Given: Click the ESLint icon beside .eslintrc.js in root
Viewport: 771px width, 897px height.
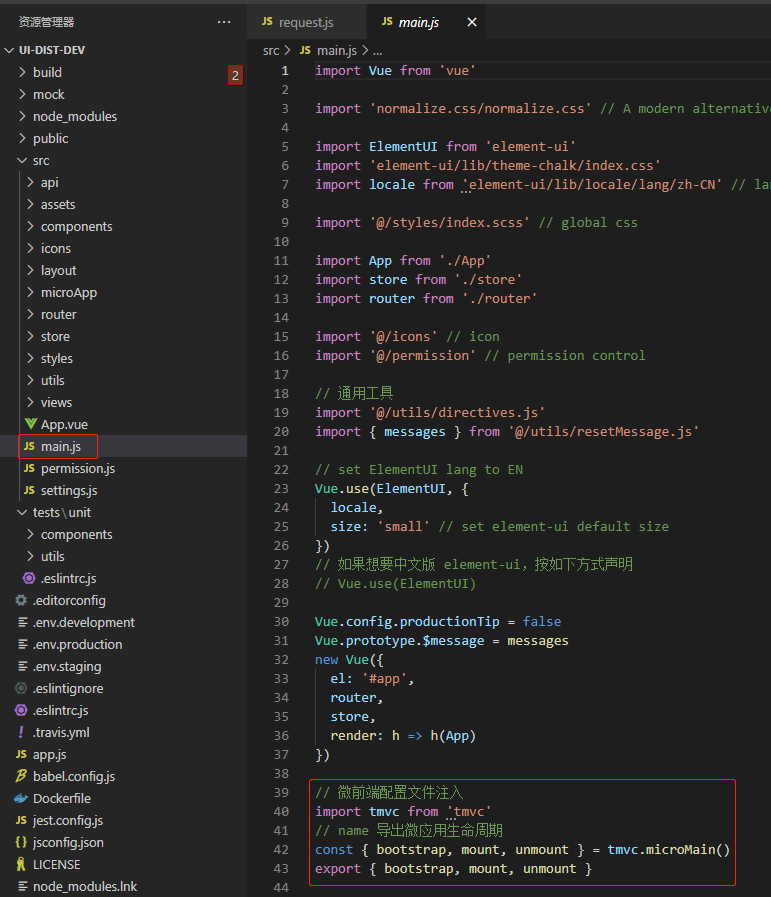Looking at the screenshot, I should (21, 710).
